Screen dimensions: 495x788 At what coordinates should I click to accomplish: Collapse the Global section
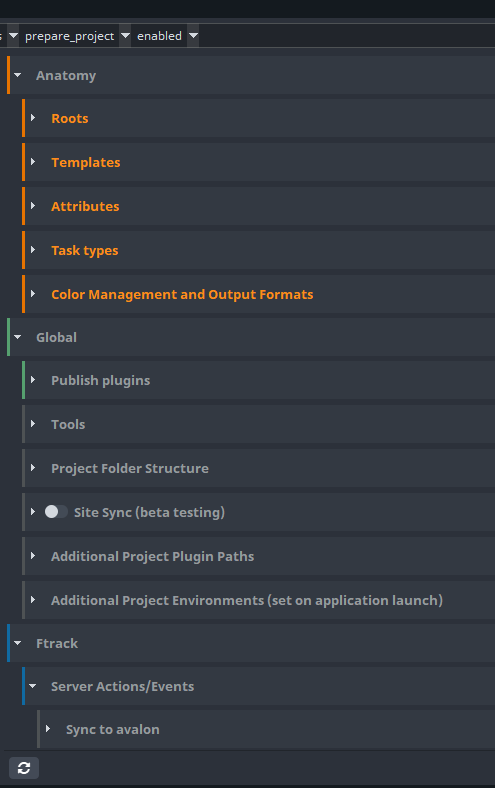[x=18, y=337]
